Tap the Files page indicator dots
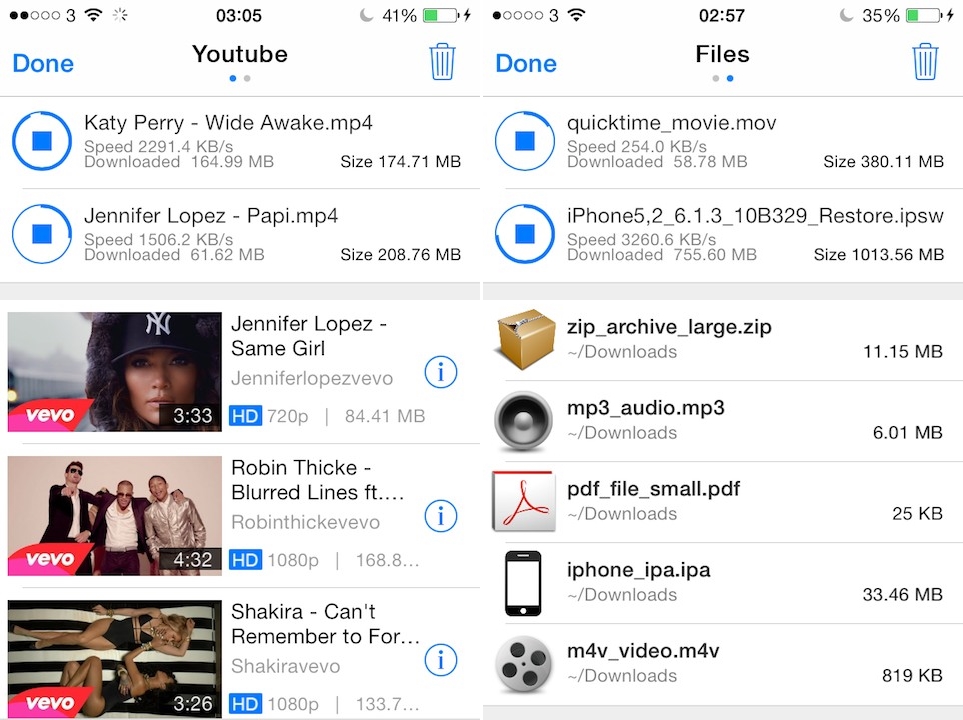This screenshot has height=720, width=963. tap(722, 78)
